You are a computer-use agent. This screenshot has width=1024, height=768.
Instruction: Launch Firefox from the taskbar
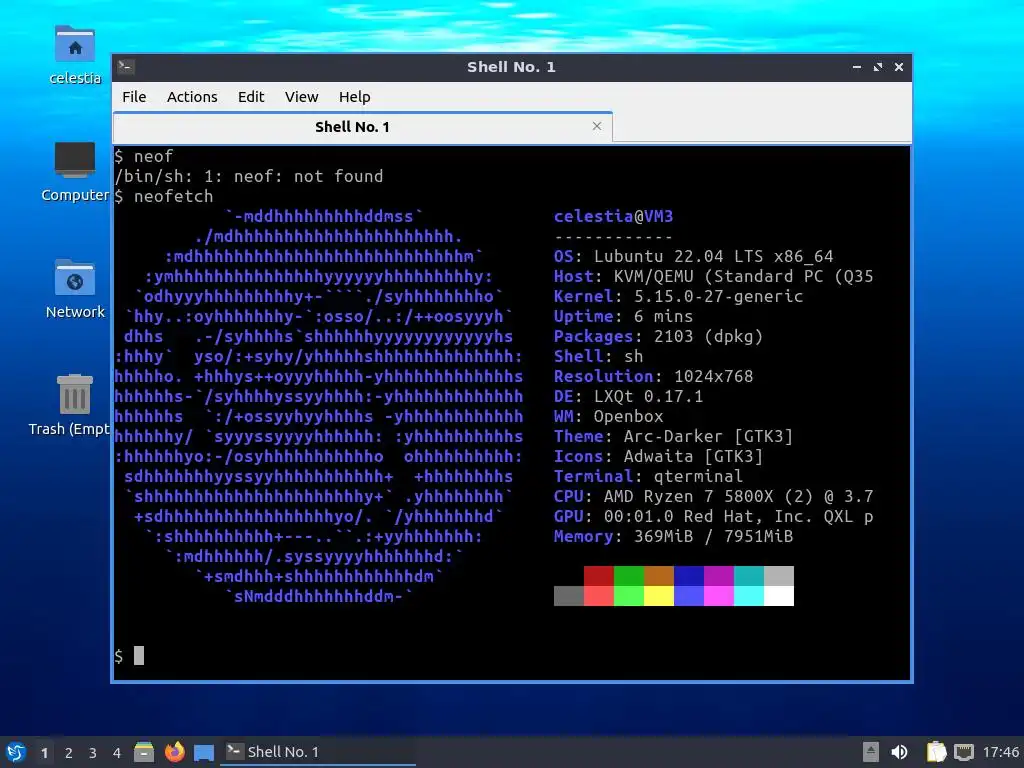pyautogui.click(x=174, y=752)
